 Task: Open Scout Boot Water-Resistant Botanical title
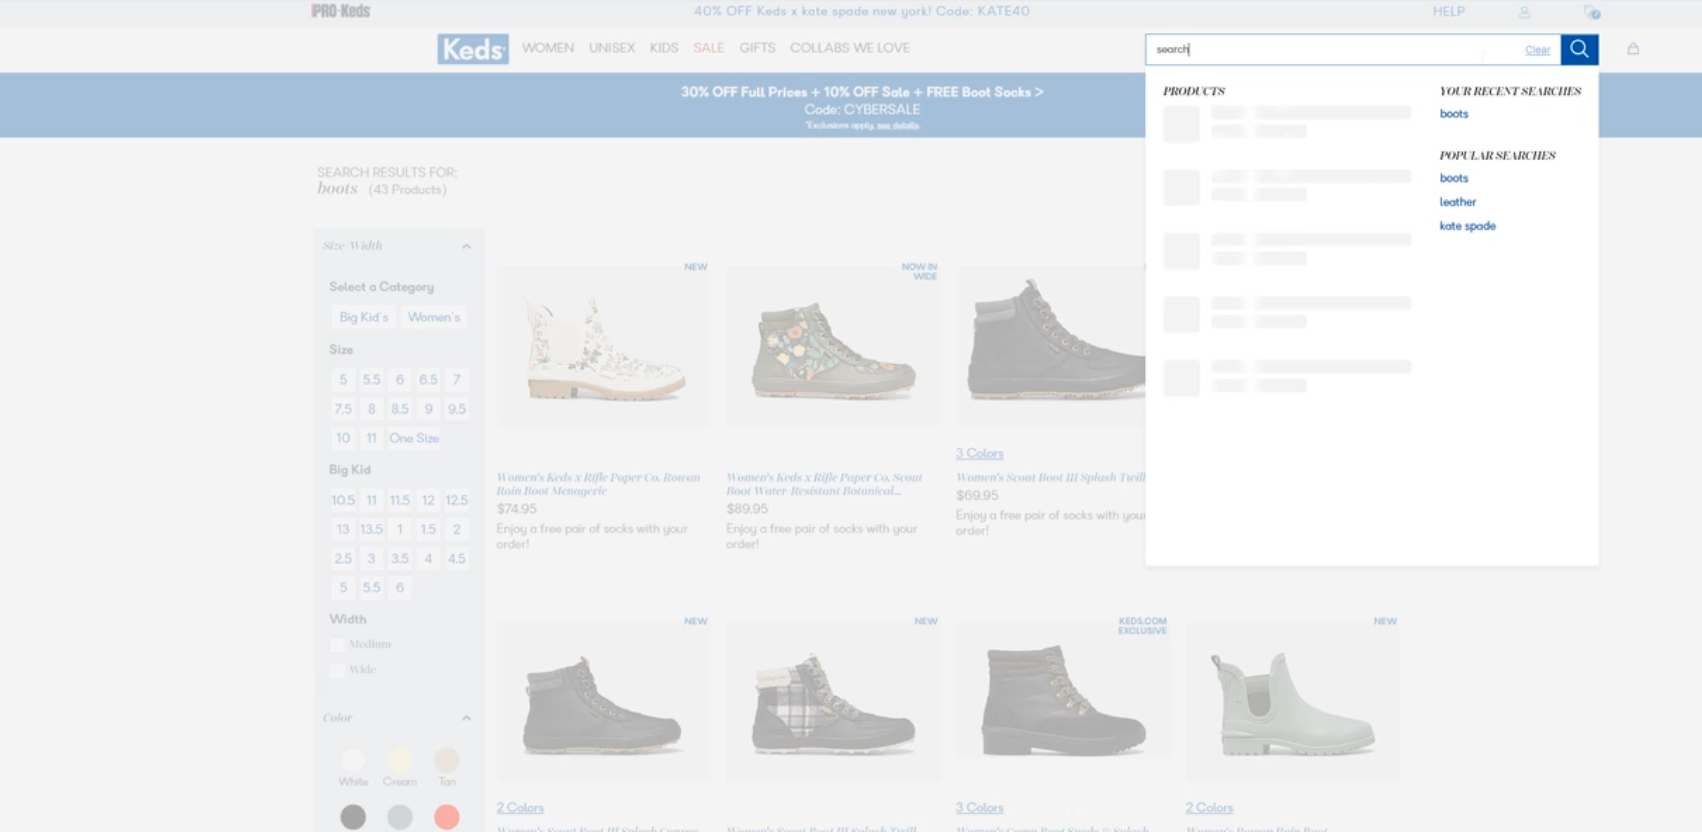point(825,484)
